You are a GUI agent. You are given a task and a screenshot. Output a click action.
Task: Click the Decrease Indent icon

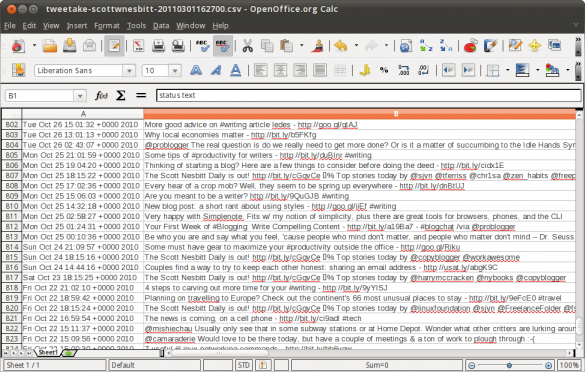448,71
